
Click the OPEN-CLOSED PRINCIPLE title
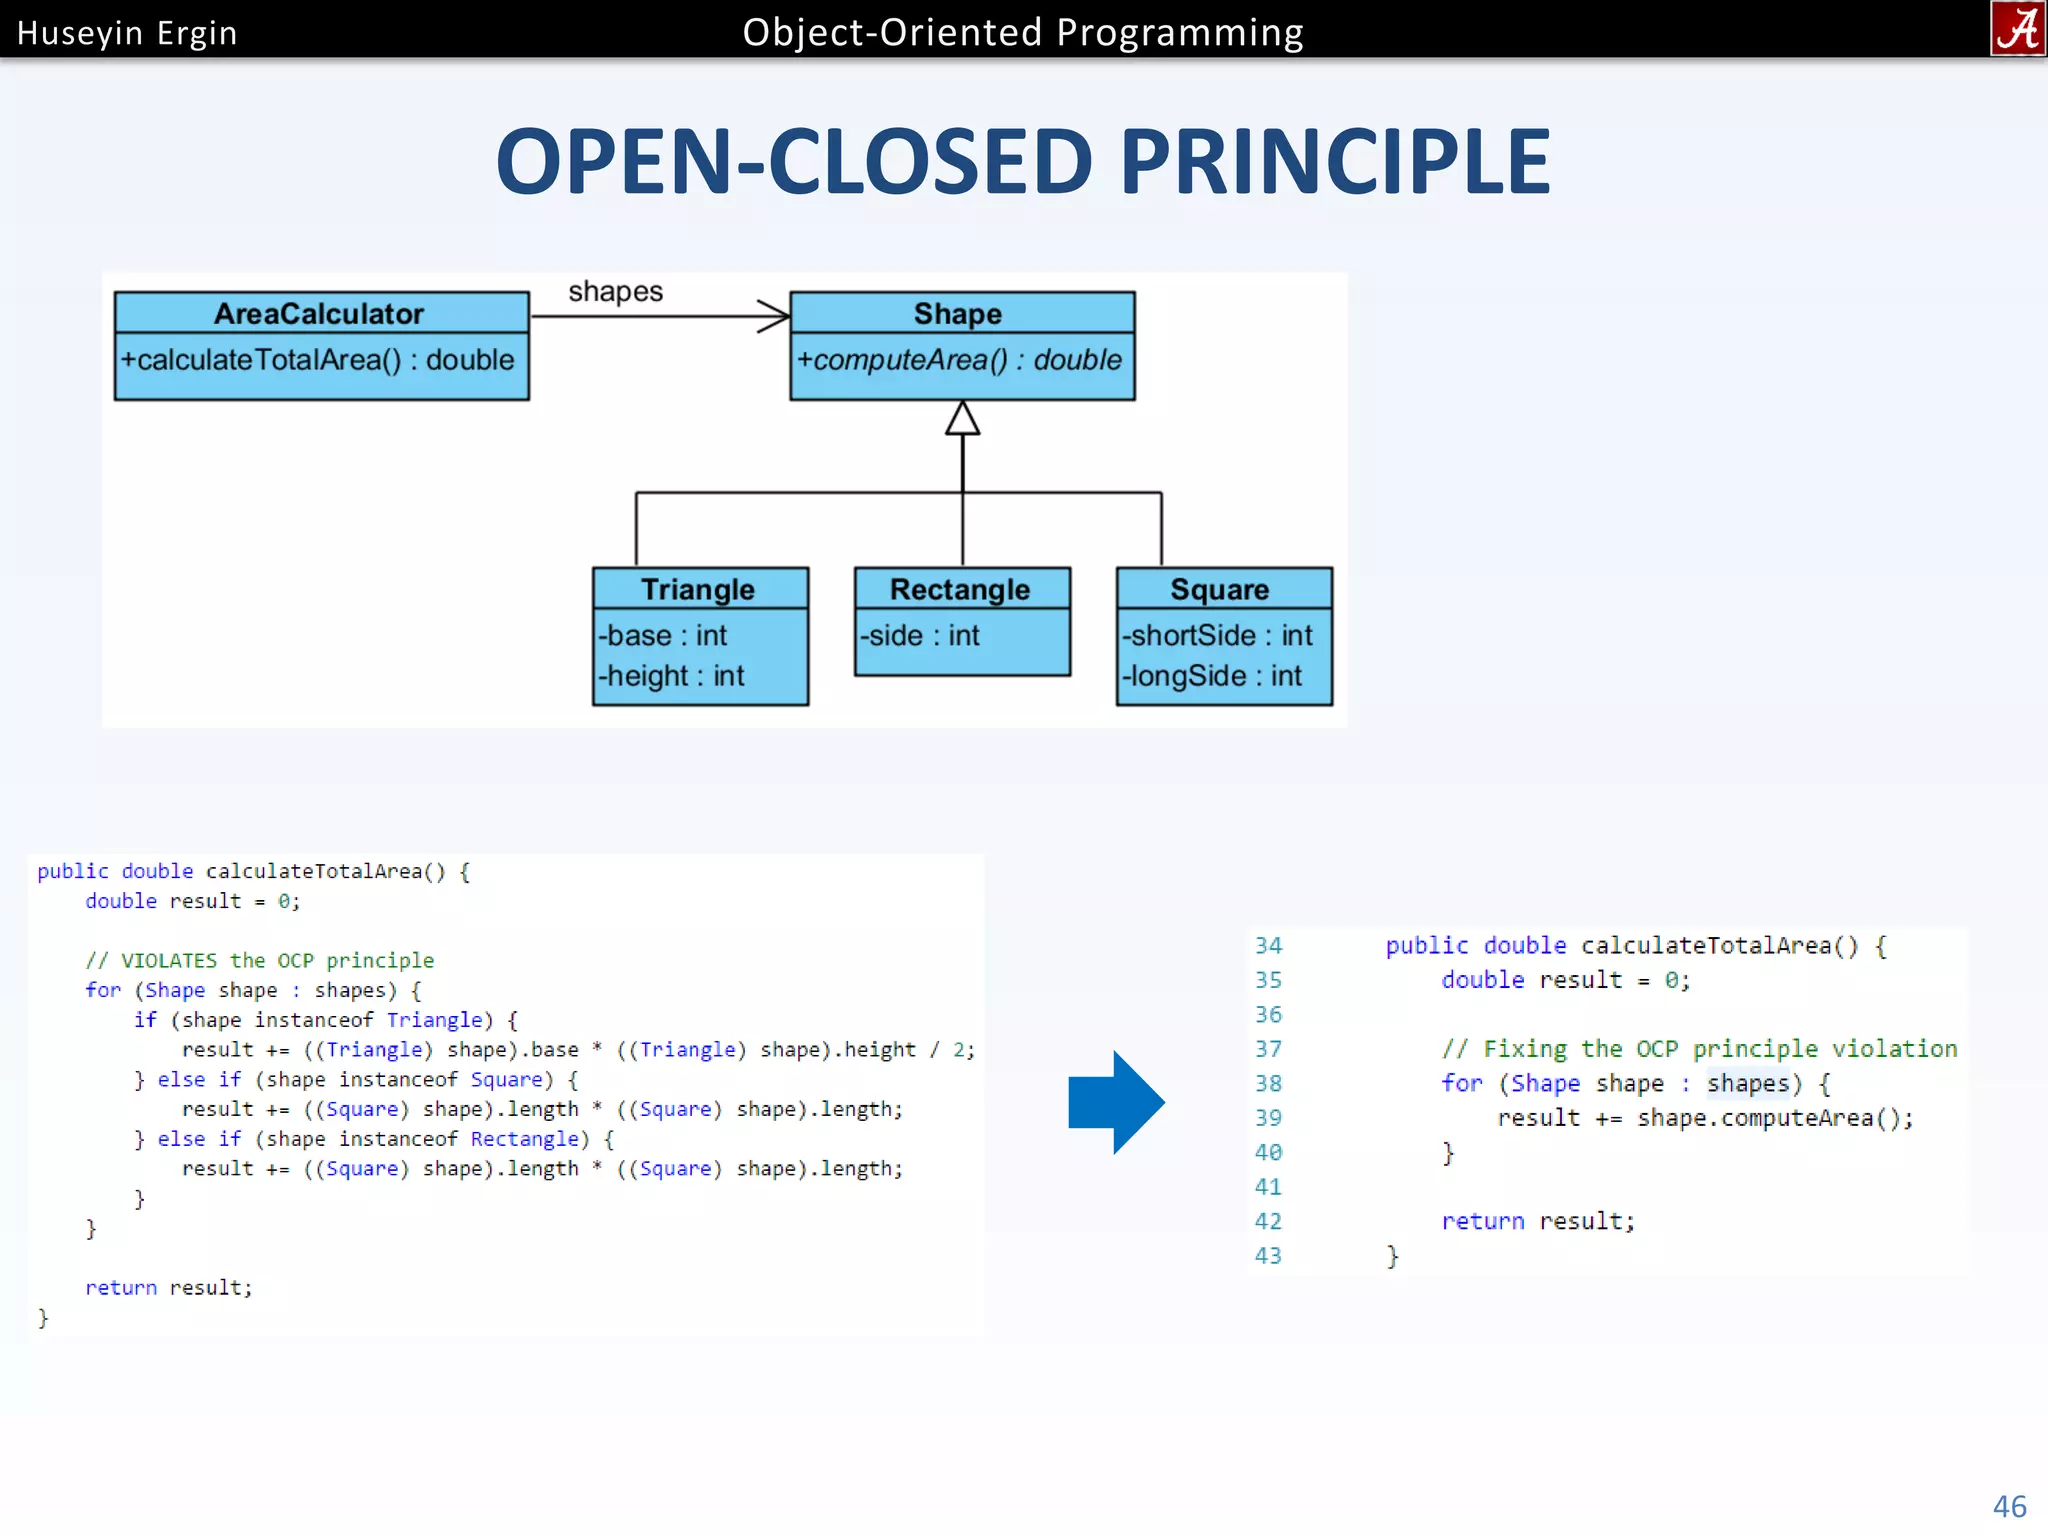[1023, 162]
